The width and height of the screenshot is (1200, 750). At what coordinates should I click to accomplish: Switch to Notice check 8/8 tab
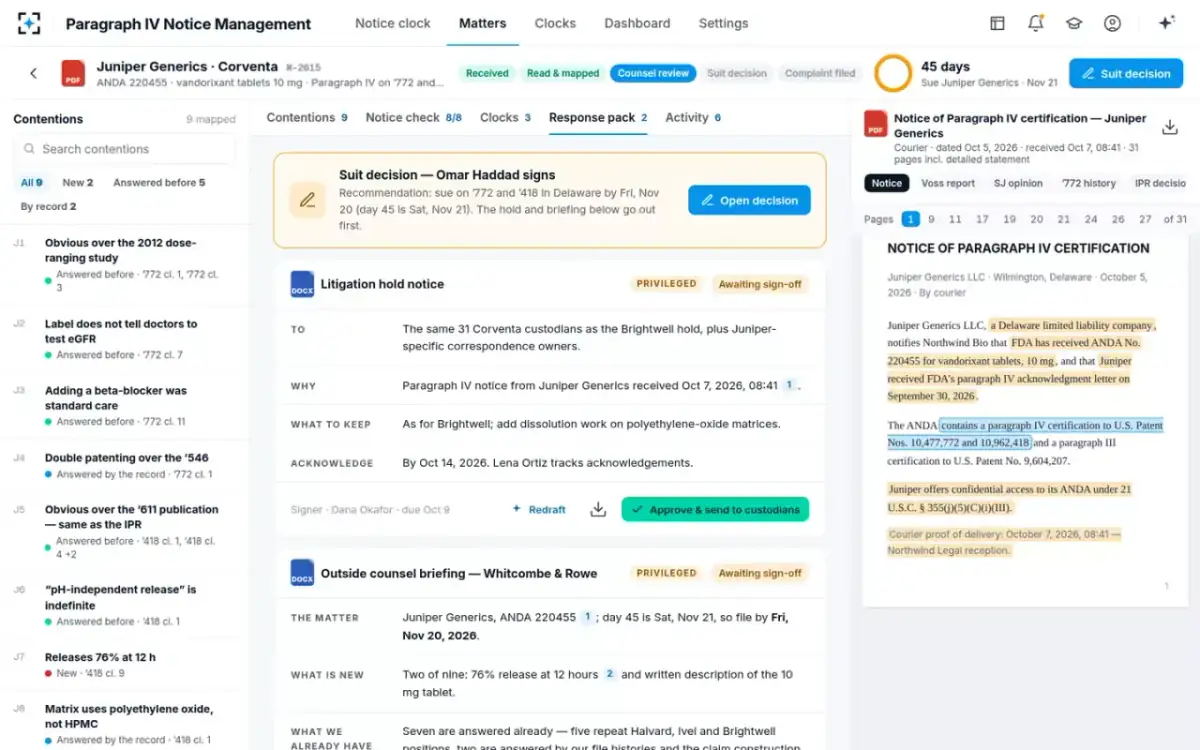(414, 117)
